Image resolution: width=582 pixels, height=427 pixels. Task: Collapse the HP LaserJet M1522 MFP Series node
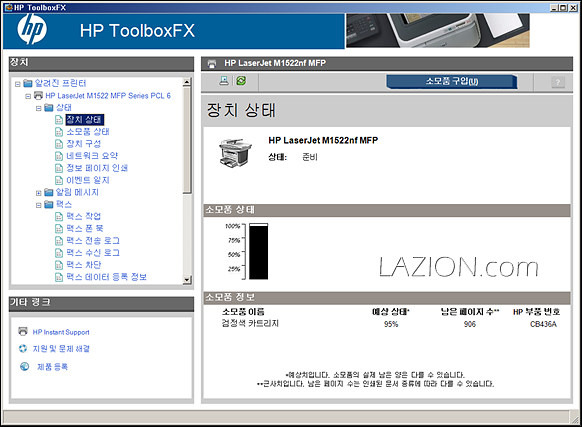(28, 96)
